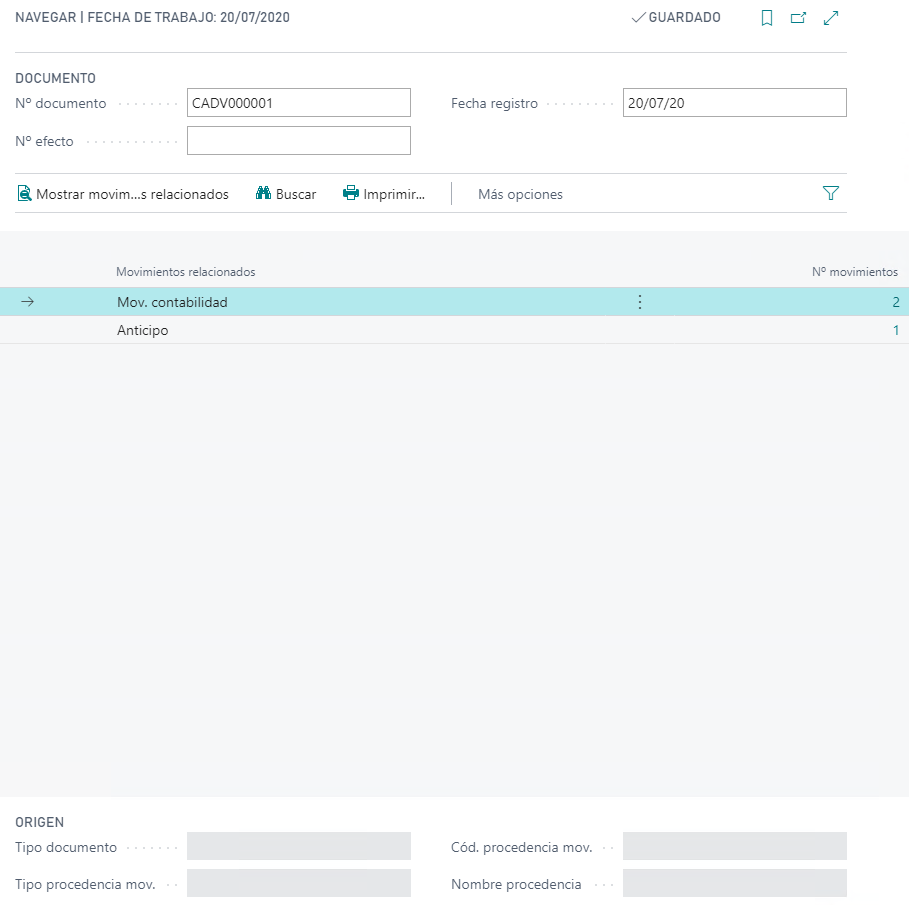The width and height of the screenshot is (909, 905).
Task: Collapse the Documento section header
Action: [x=56, y=78]
